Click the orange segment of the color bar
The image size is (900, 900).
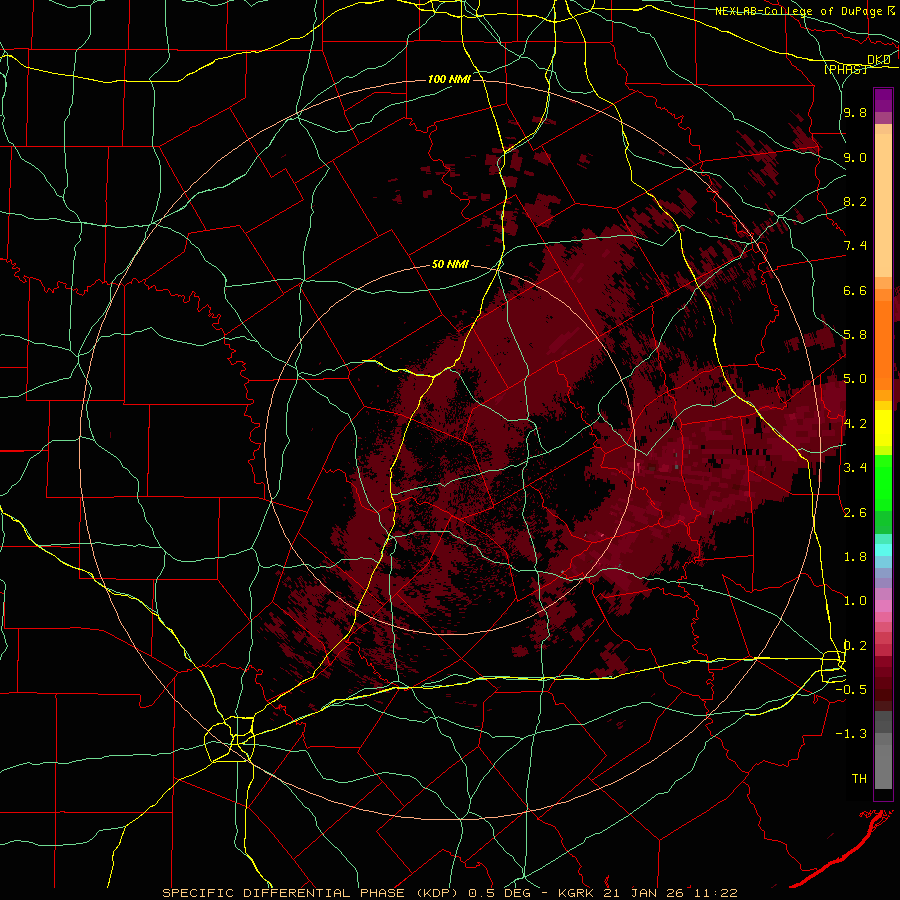[x=883, y=344]
